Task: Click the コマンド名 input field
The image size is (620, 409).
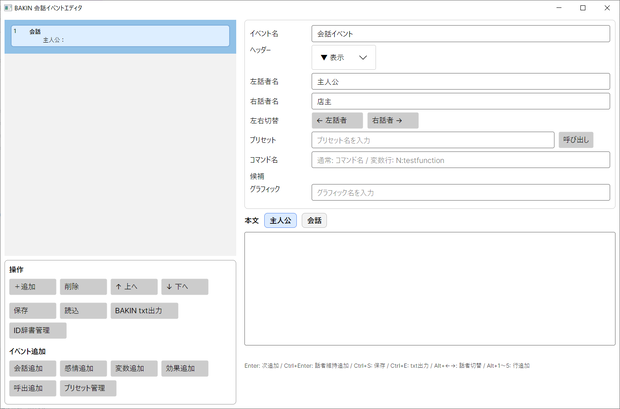Action: (x=461, y=160)
